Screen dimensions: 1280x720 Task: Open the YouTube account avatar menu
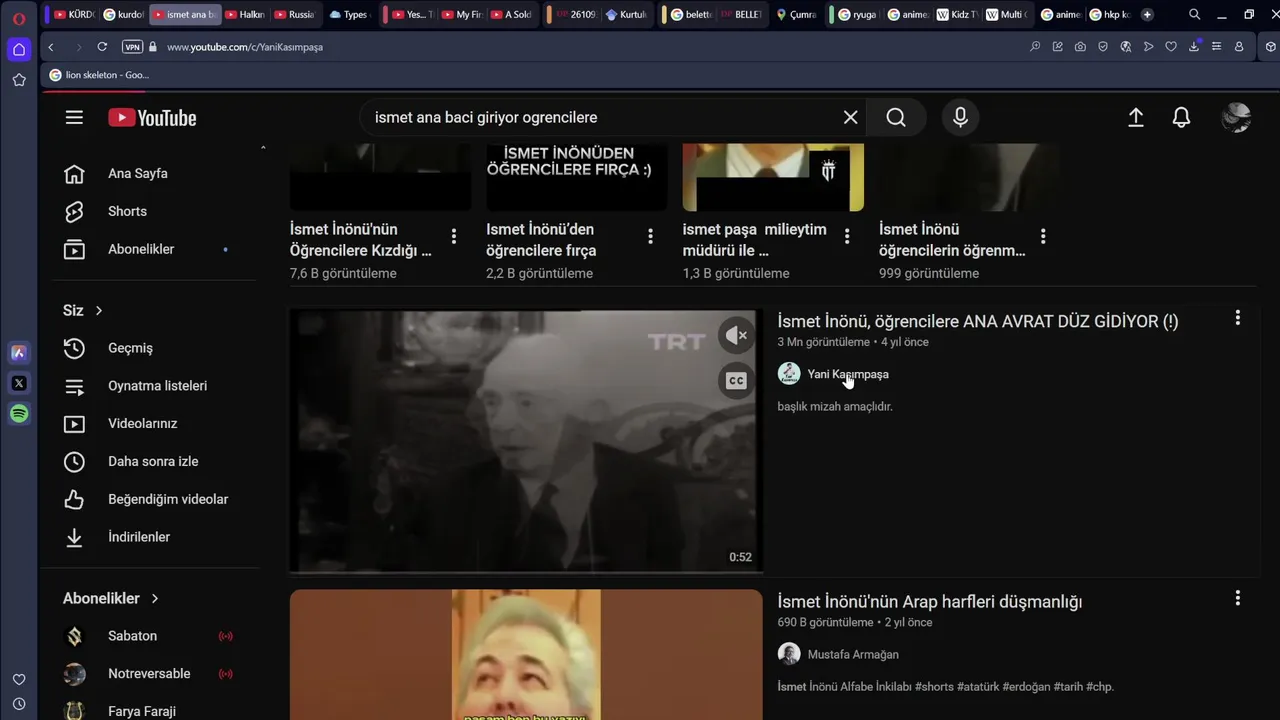point(1237,118)
